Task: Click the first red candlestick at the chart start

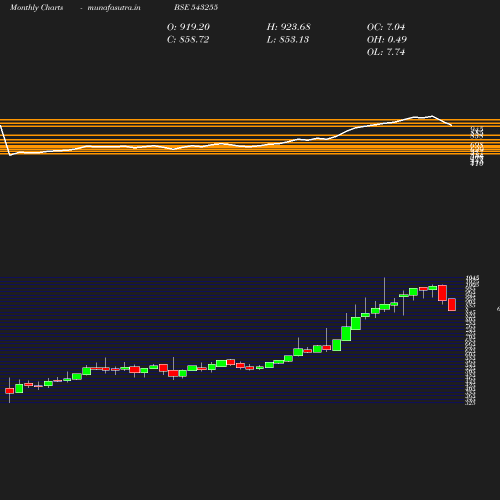Action: [x=9, y=391]
